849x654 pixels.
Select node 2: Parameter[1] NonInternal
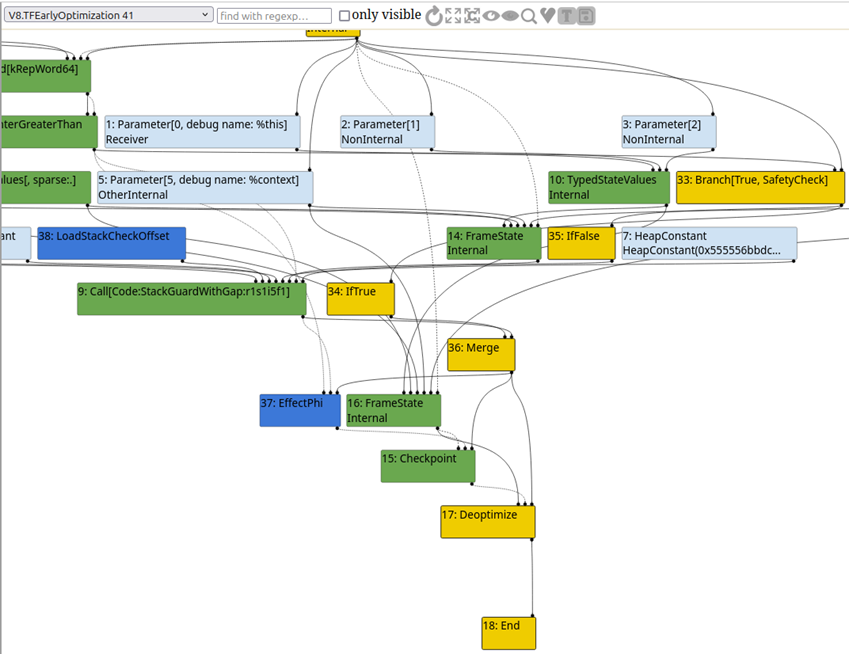(387, 132)
